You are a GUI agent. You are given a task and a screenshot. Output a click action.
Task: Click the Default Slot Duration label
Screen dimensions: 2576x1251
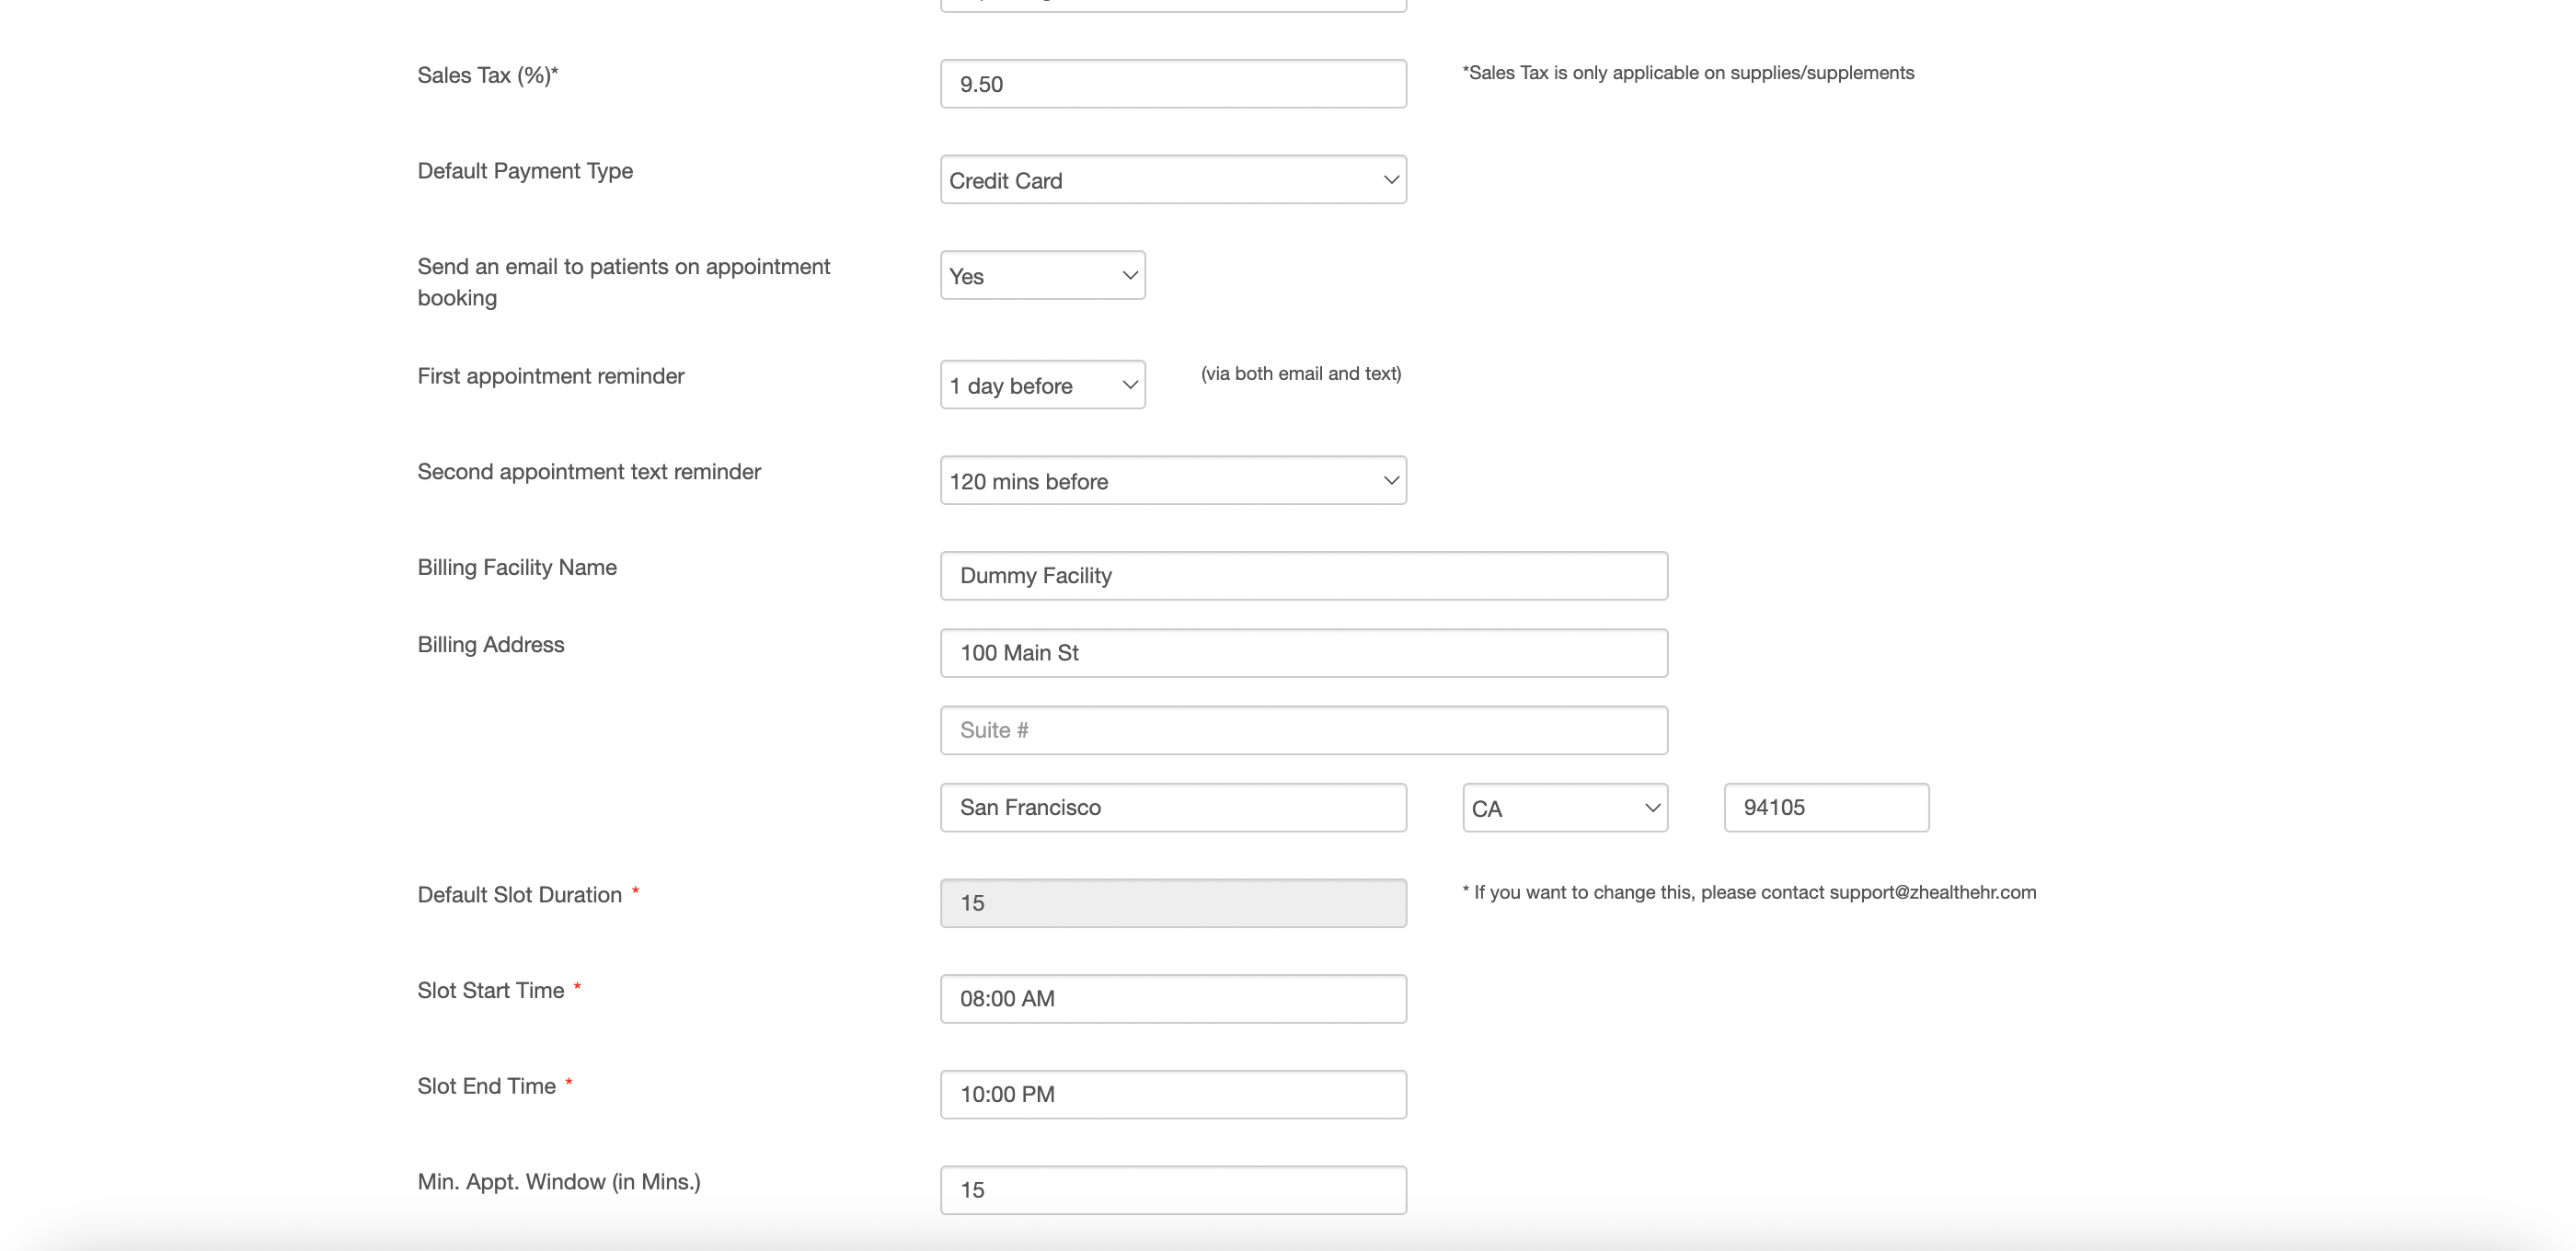[x=520, y=894]
